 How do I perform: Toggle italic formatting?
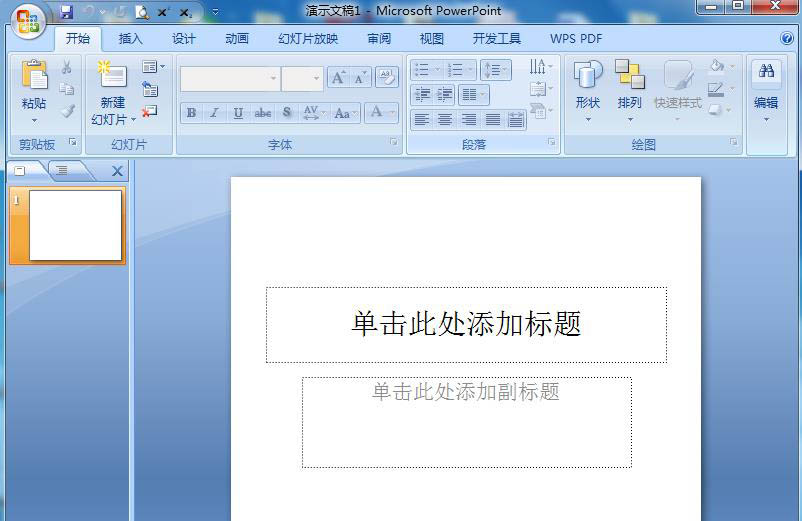[214, 113]
